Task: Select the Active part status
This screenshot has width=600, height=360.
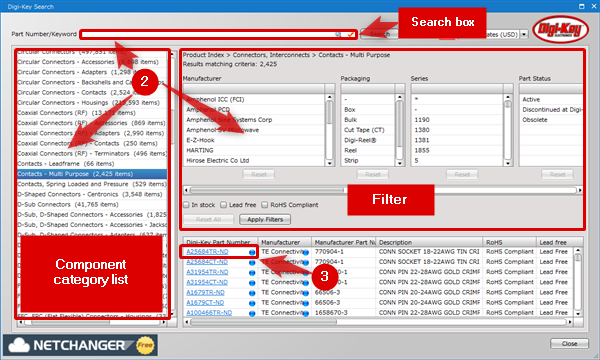Action: tap(551, 99)
